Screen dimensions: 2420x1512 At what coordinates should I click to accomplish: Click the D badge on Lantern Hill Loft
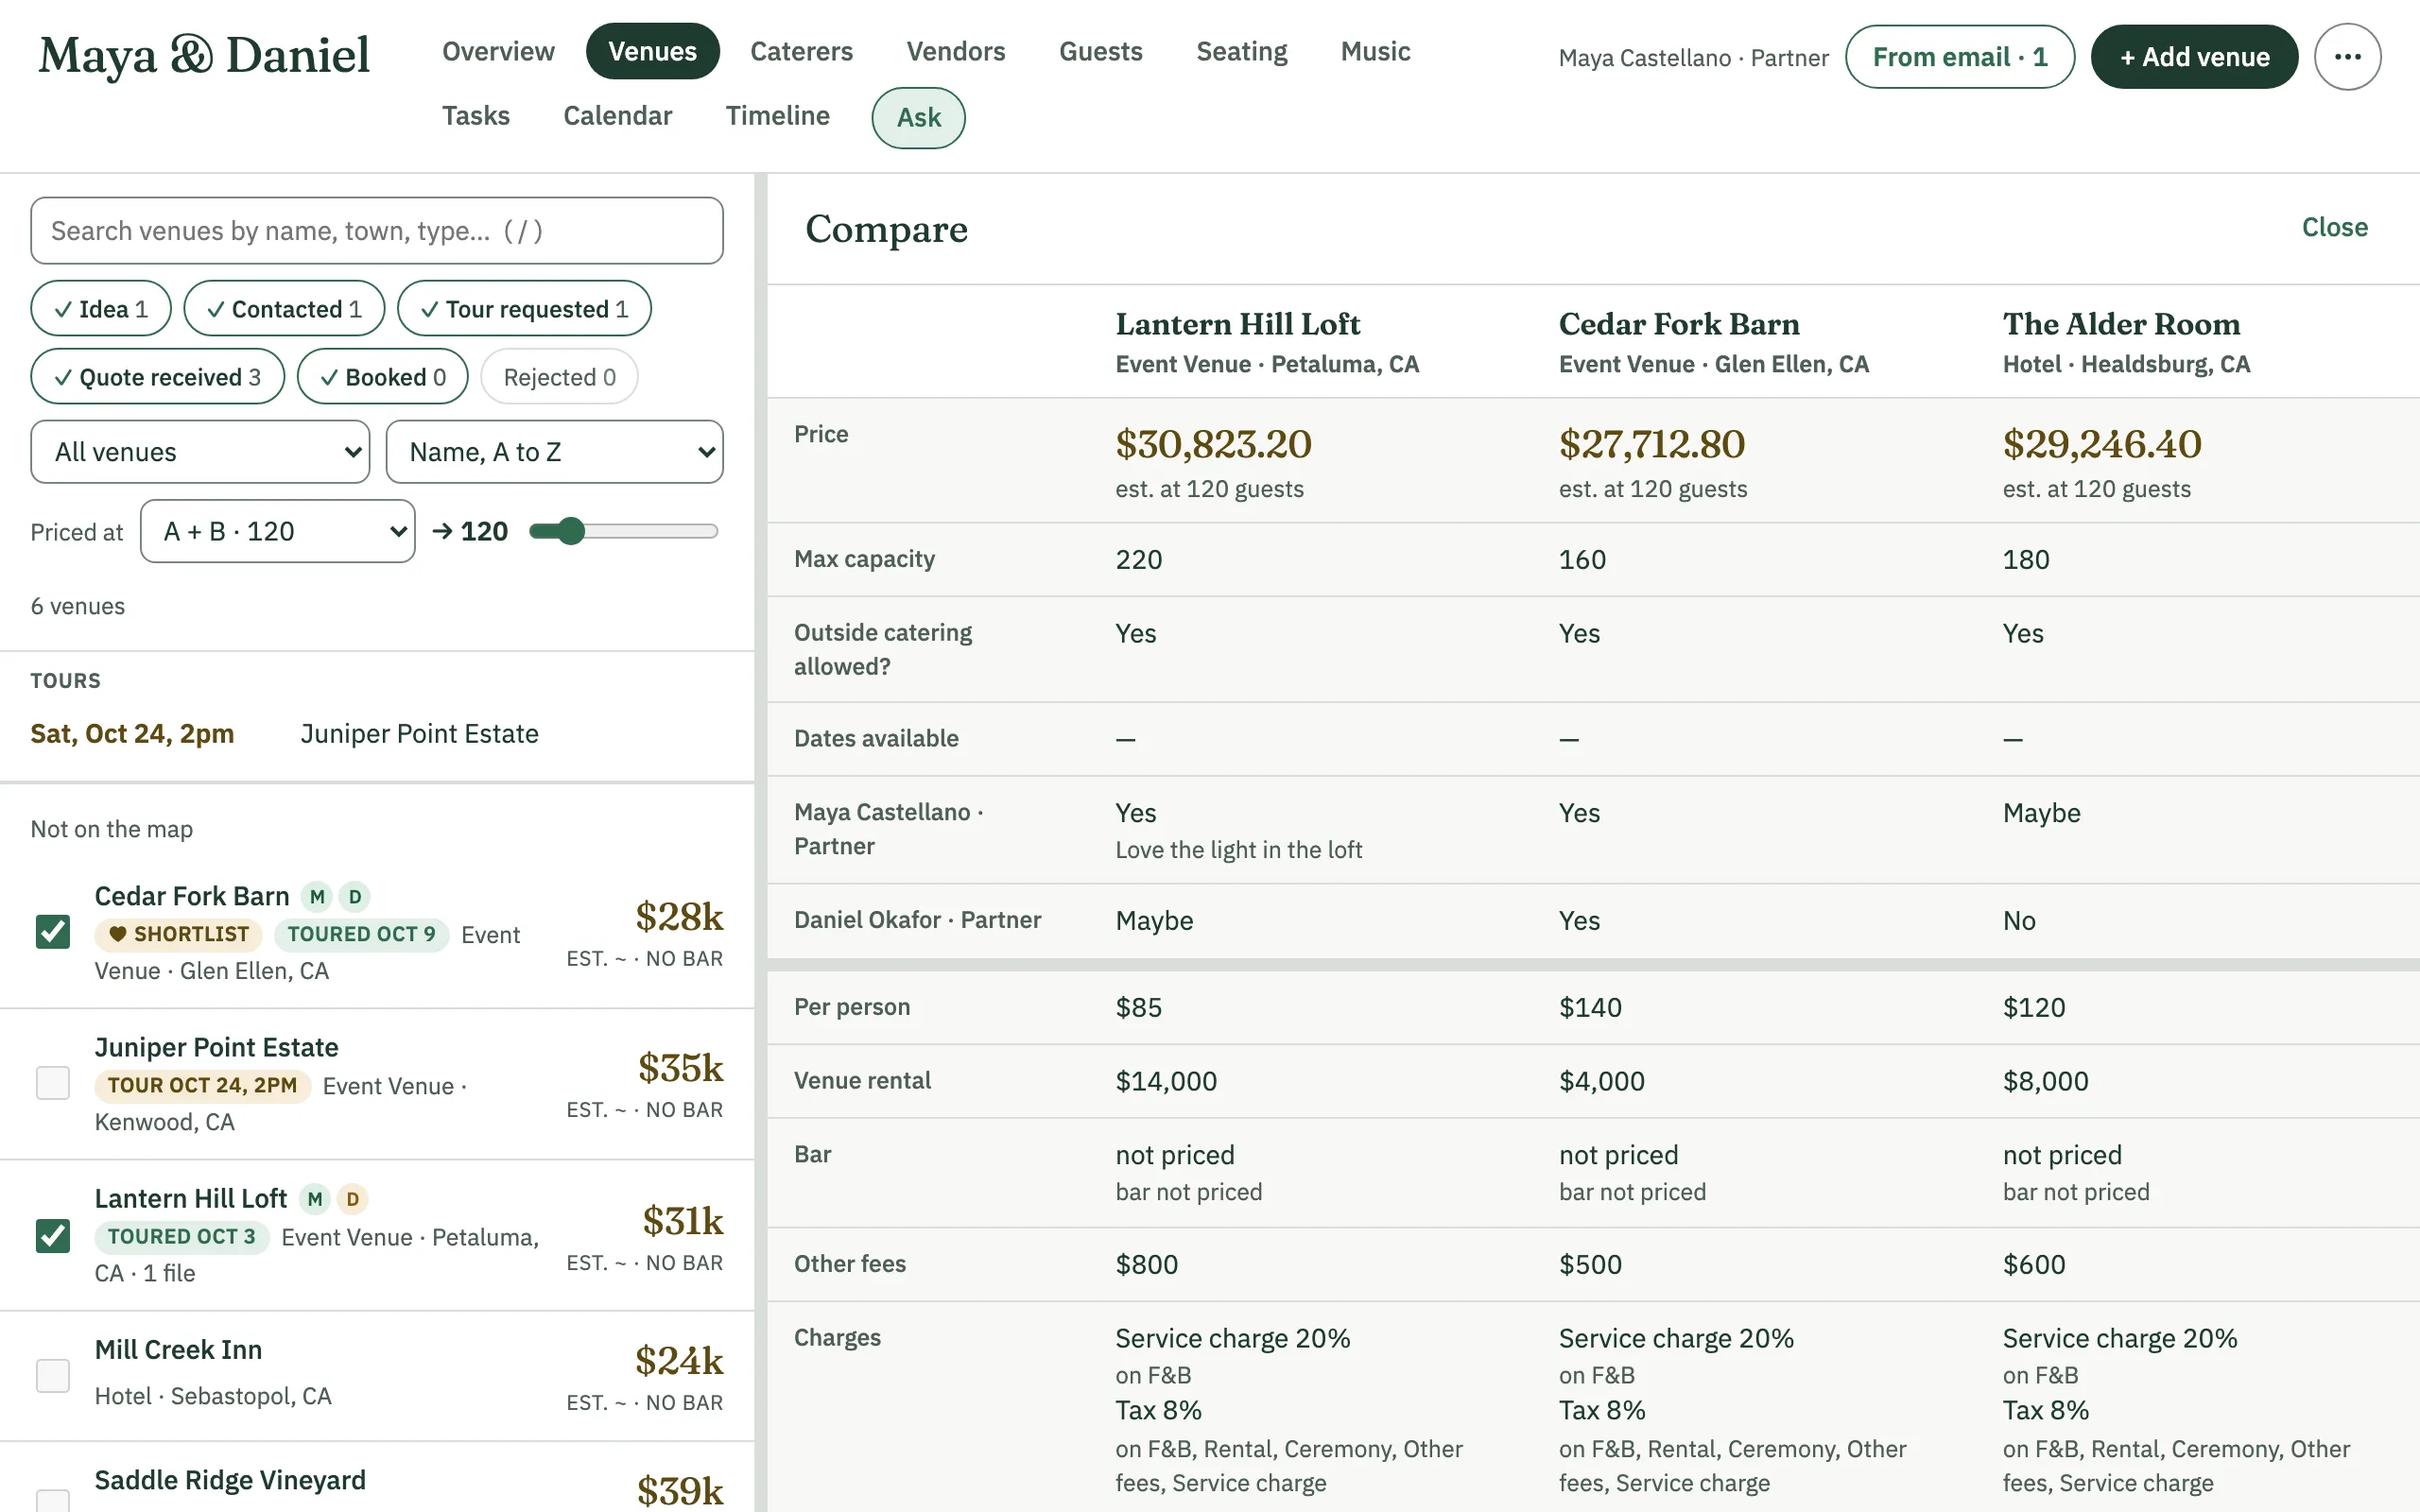[352, 1199]
